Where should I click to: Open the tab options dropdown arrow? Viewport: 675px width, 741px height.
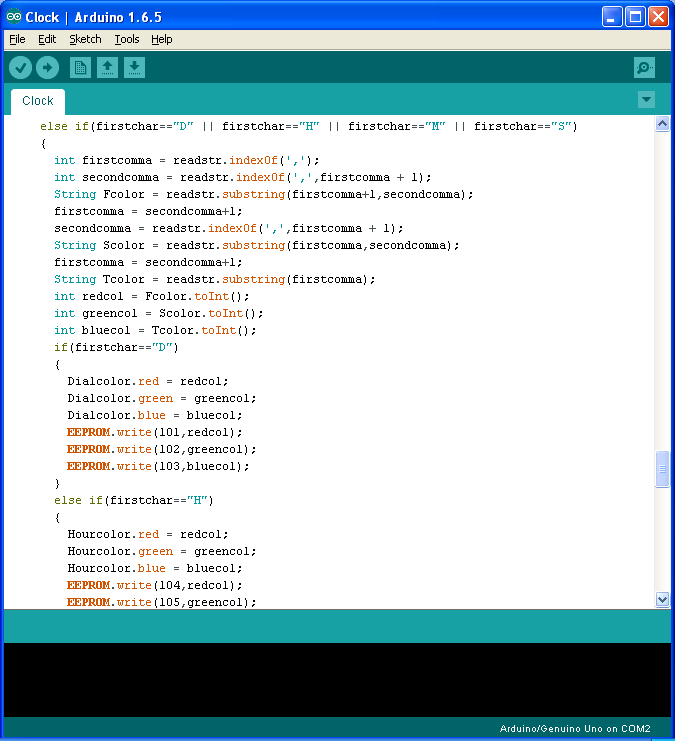646,99
